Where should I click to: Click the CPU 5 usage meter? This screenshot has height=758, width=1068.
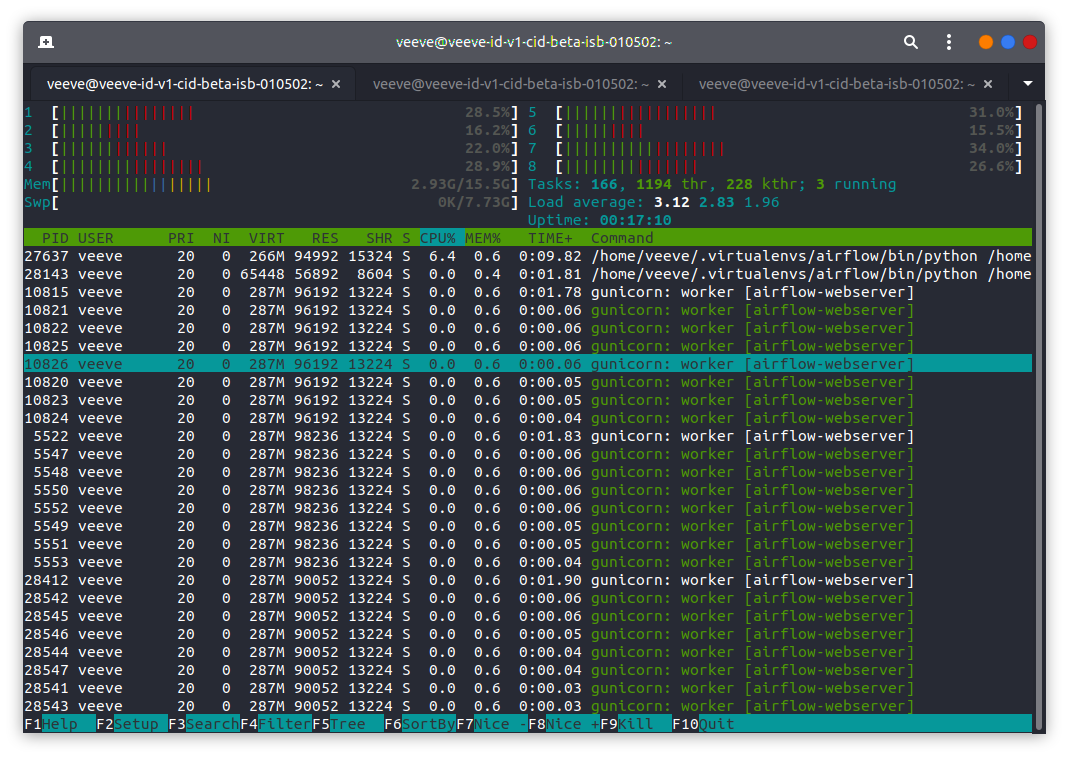775,112
